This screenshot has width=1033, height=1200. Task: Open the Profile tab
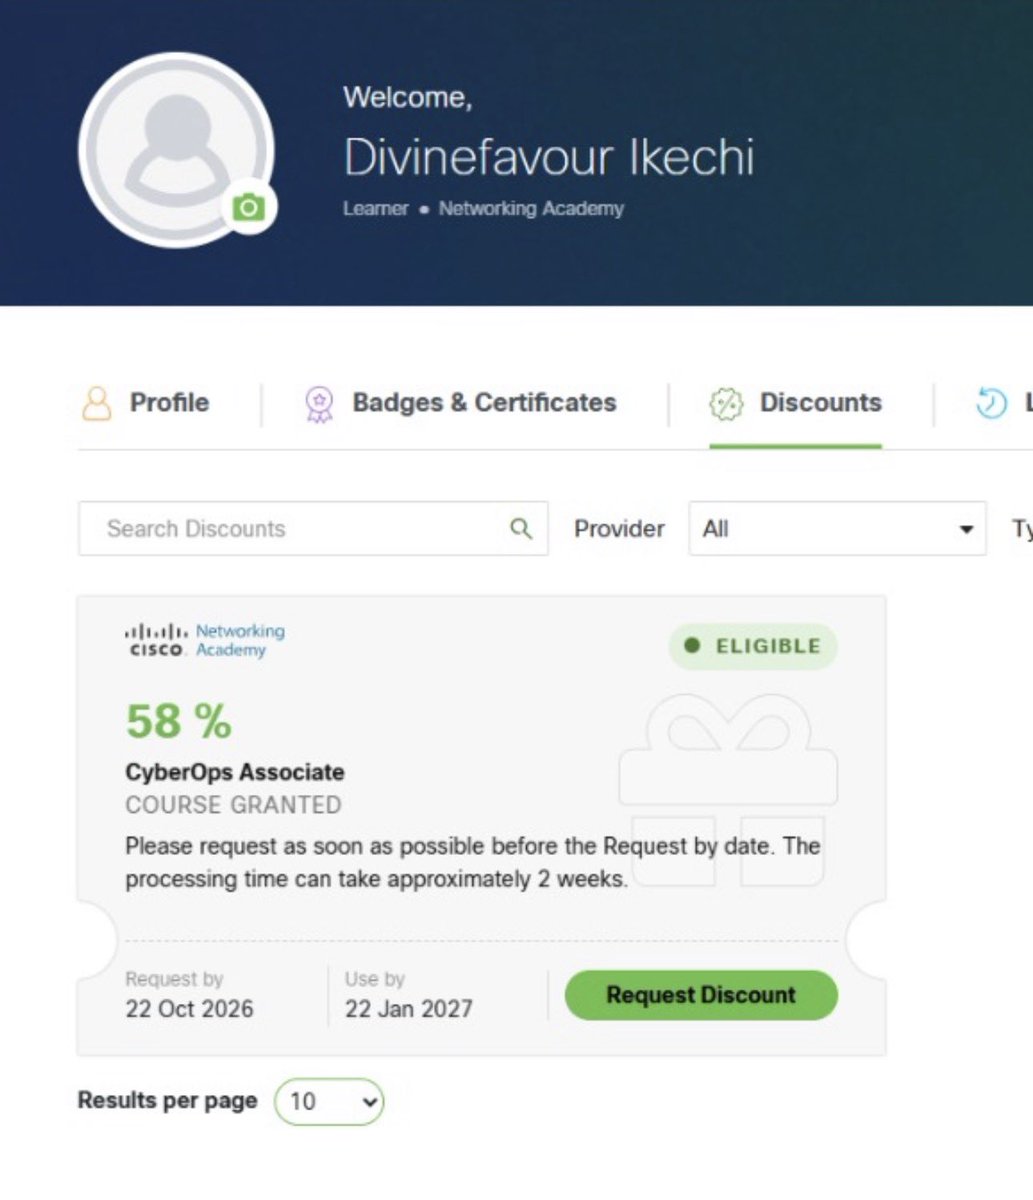pos(145,403)
